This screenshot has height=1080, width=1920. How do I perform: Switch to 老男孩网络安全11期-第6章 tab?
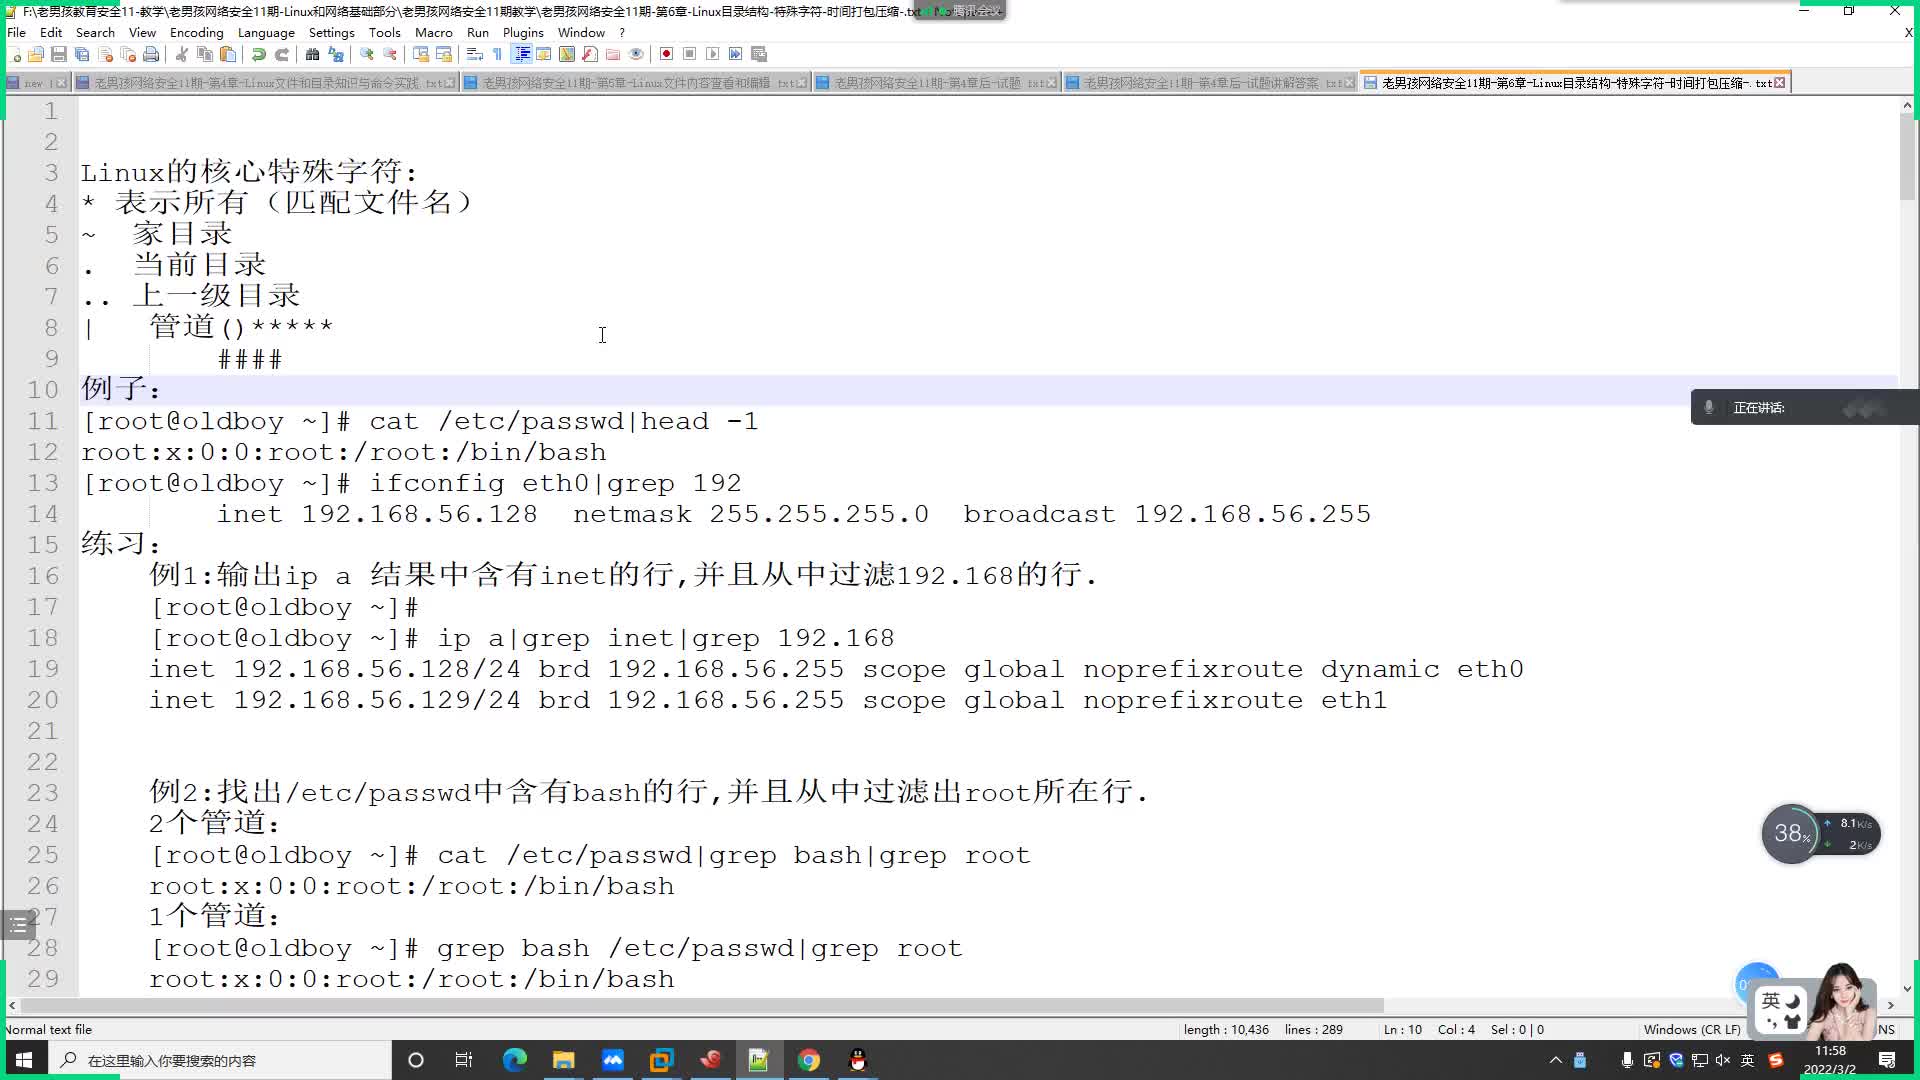click(x=1576, y=83)
